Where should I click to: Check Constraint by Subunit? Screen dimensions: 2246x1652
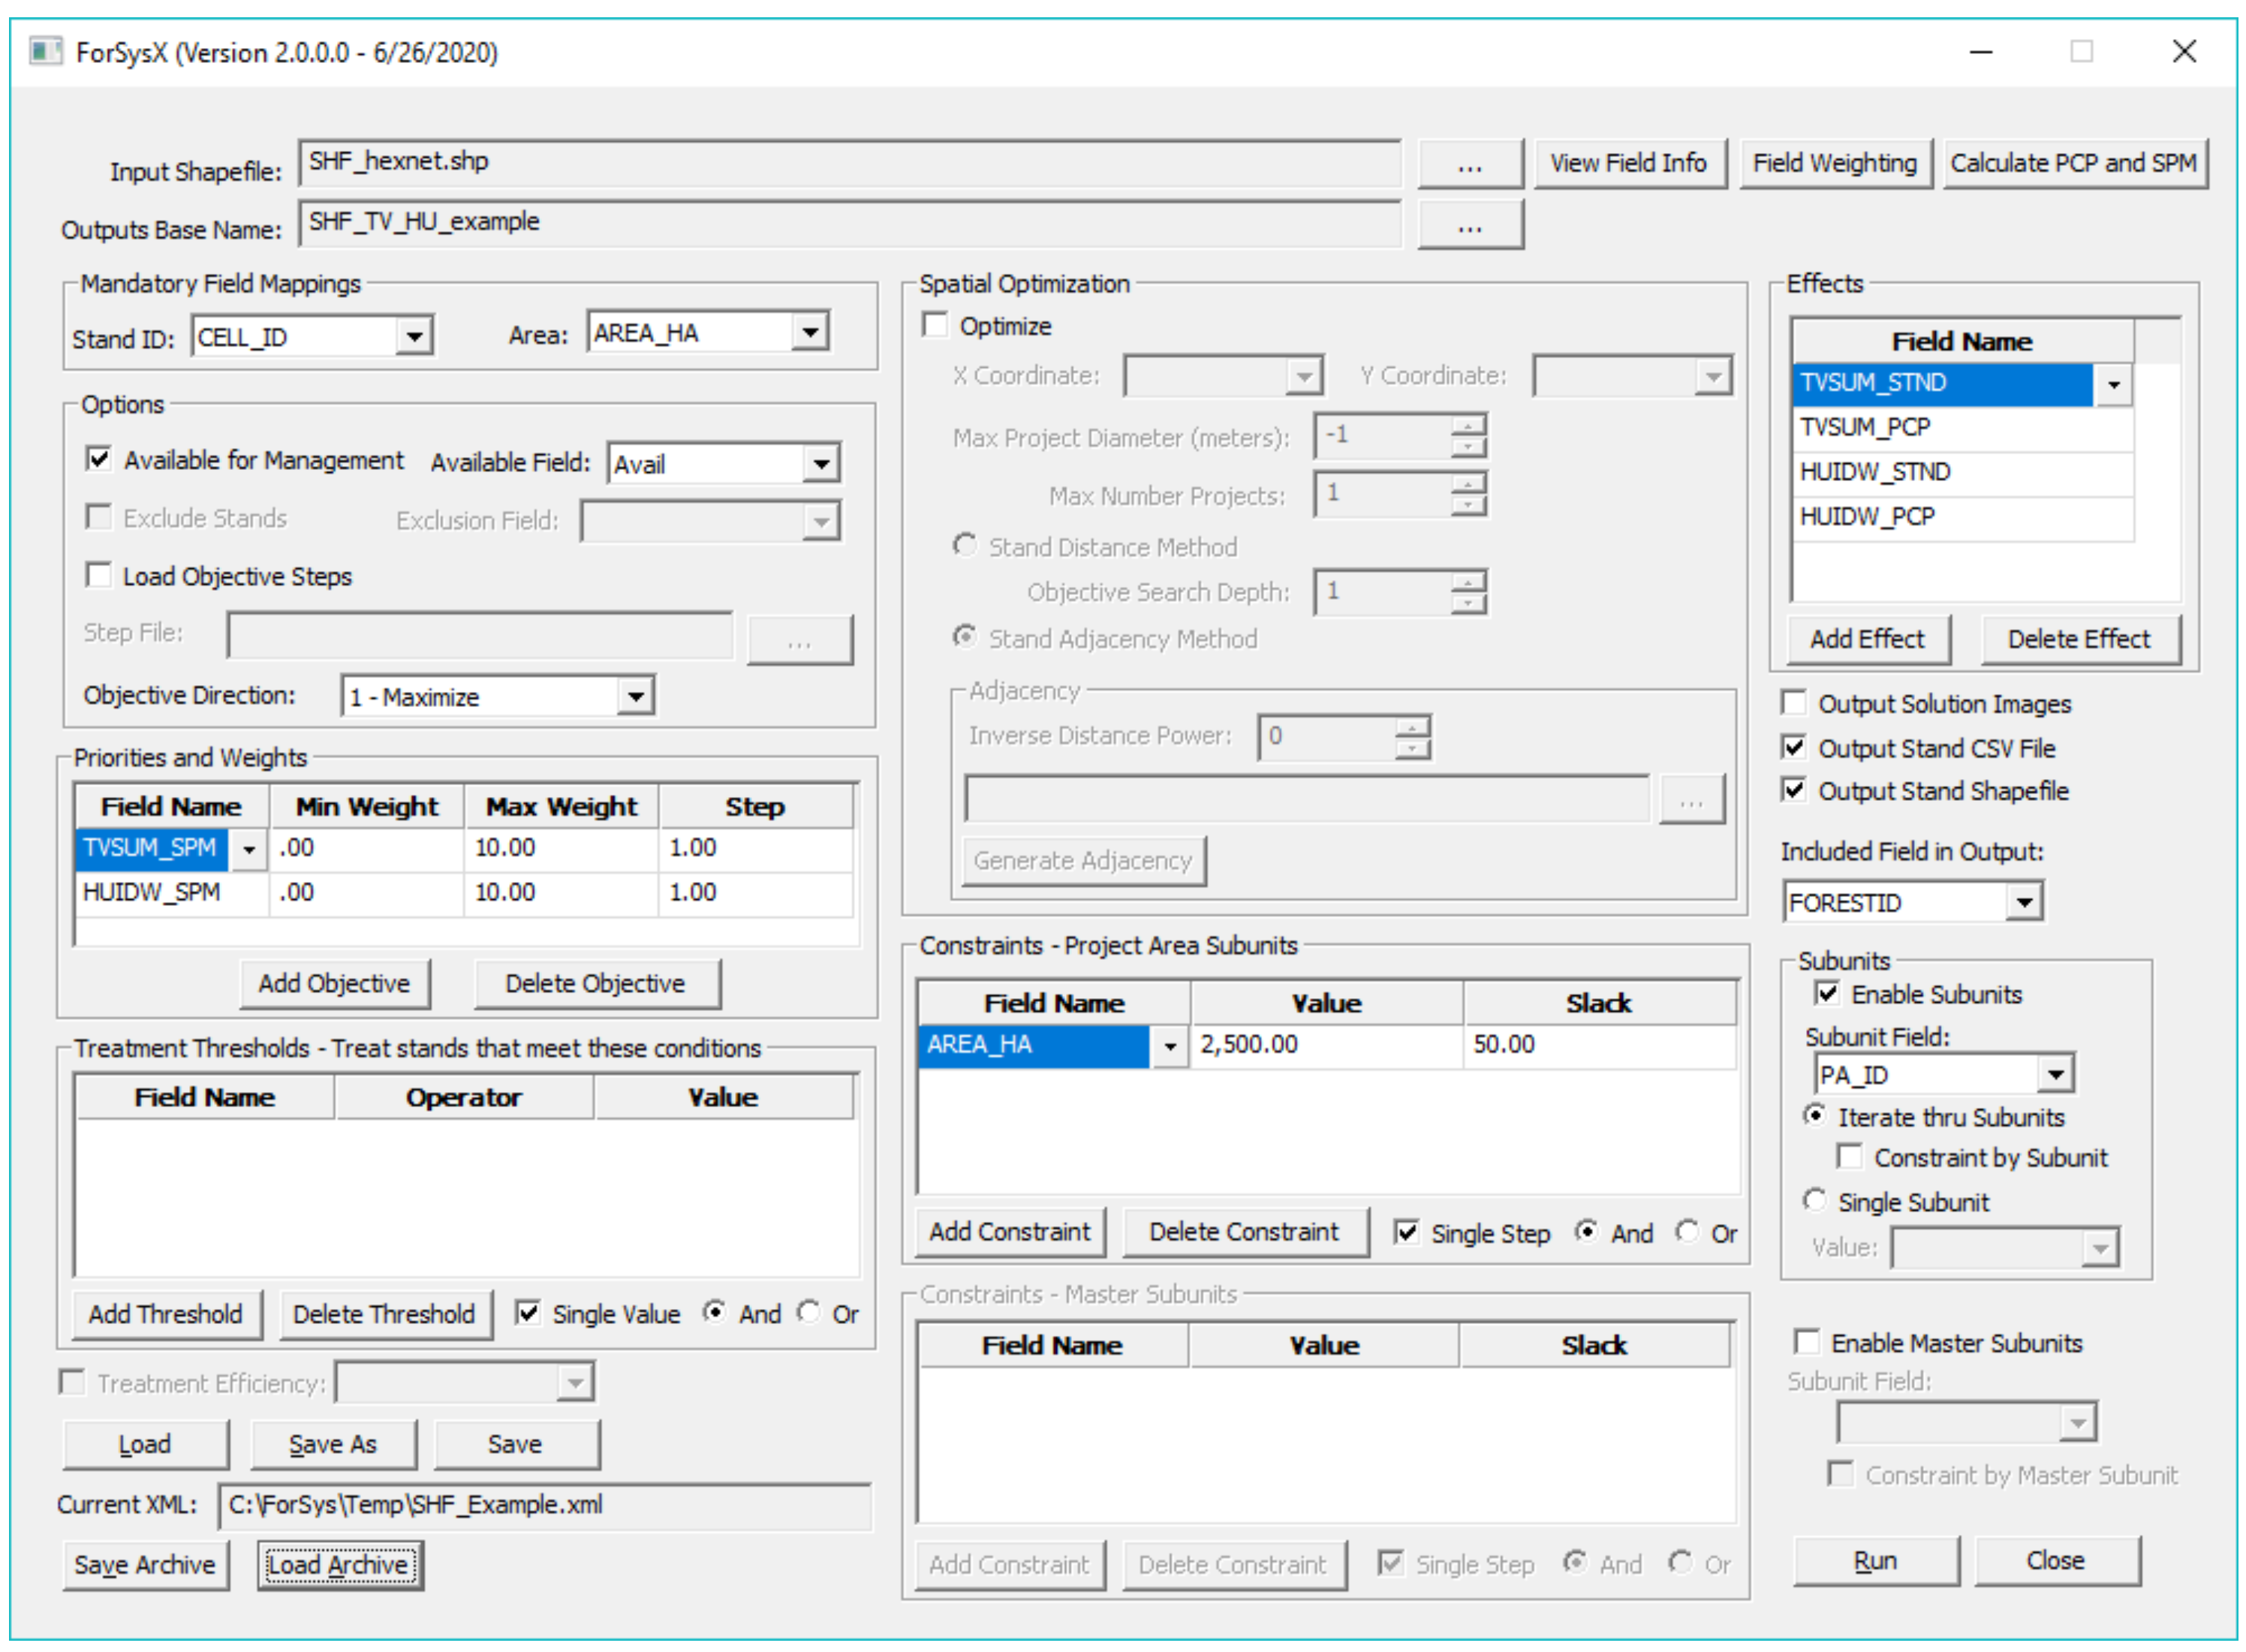point(1850,1157)
